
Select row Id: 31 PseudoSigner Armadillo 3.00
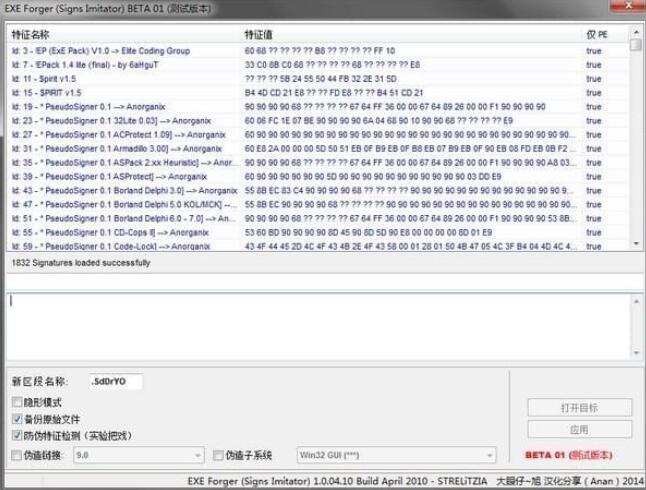click(x=318, y=149)
